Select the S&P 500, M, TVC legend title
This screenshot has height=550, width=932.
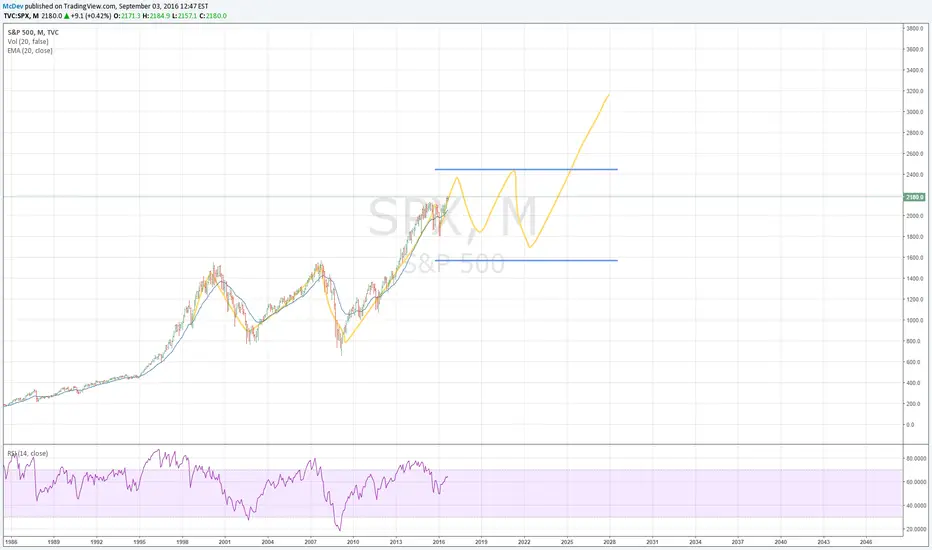(x=33, y=33)
